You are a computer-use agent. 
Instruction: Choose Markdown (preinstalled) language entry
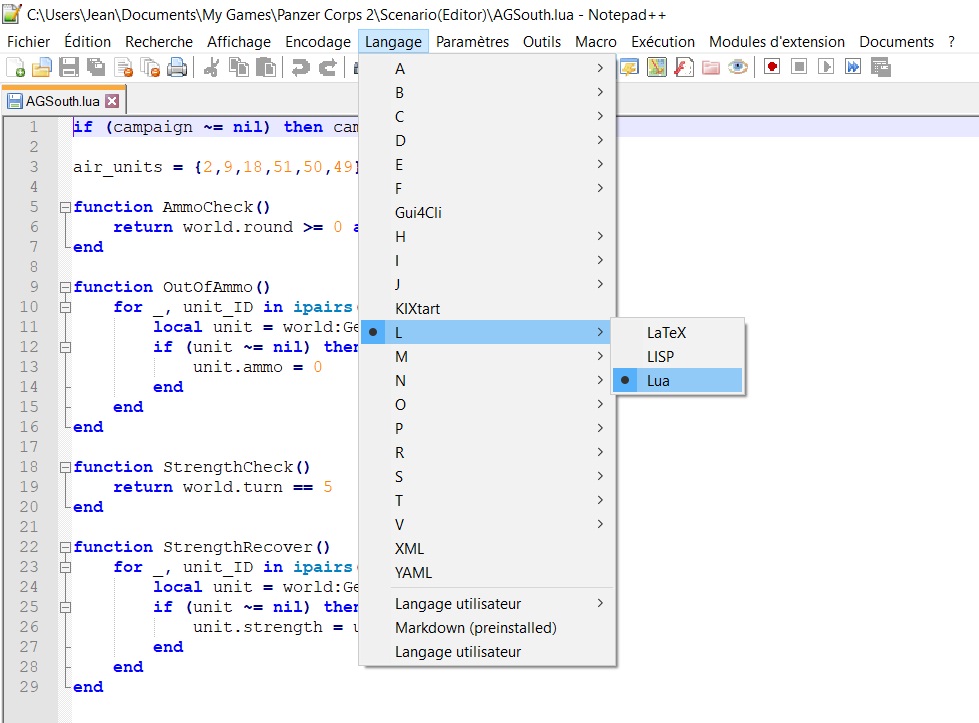475,628
